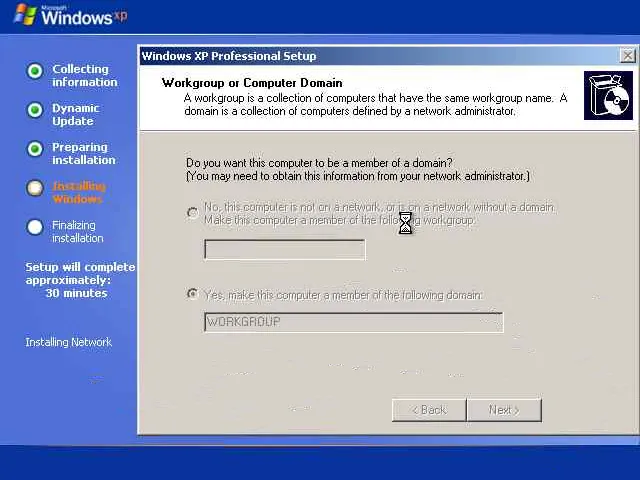640x480 pixels.
Task: Click the workgroup name input field
Action: coord(285,249)
